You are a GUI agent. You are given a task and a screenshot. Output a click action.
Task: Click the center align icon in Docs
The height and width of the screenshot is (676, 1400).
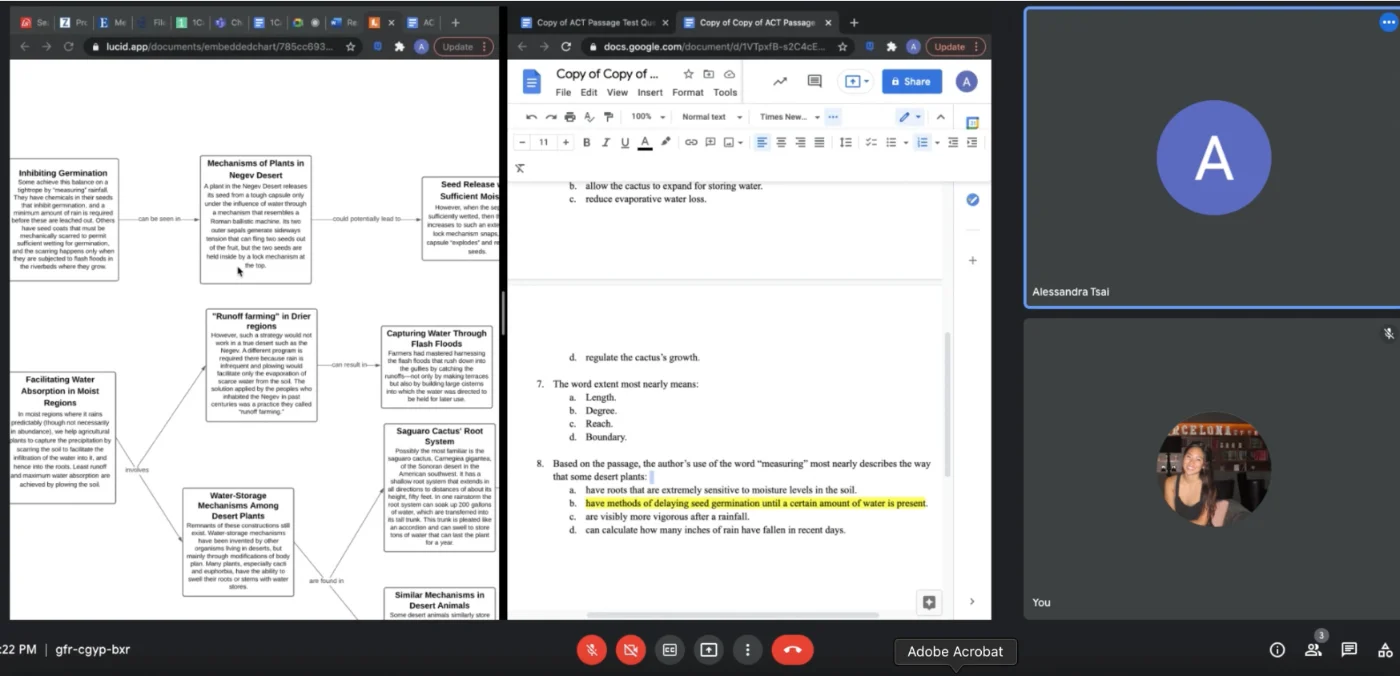(x=781, y=143)
